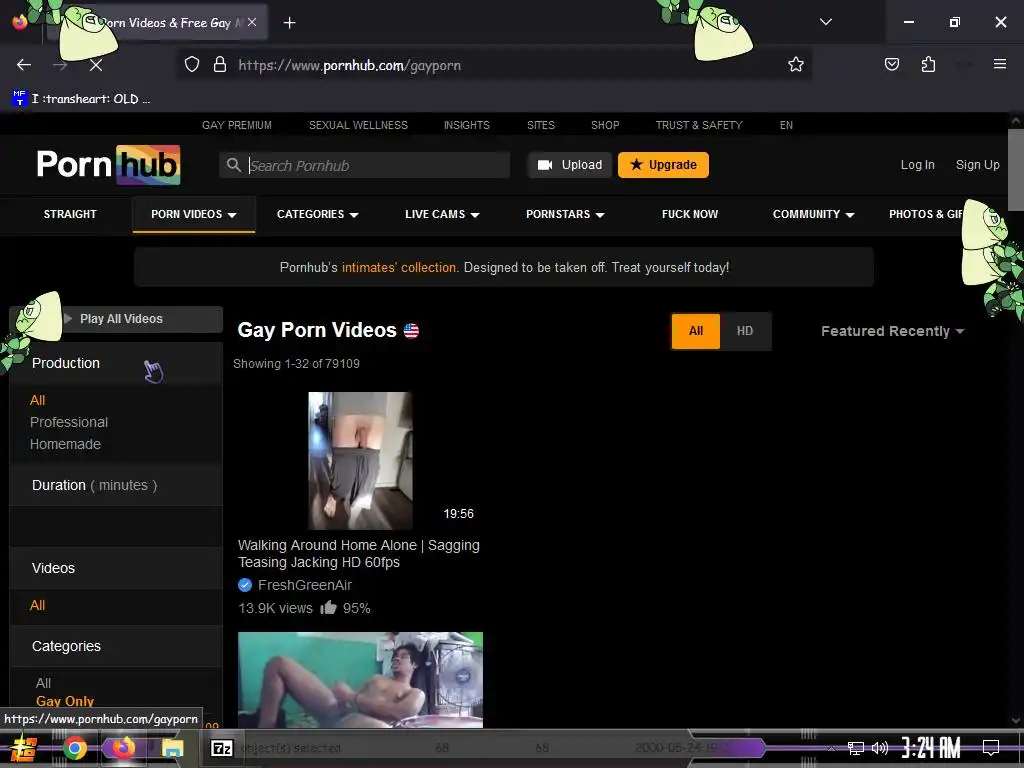The image size is (1024, 768).
Task: Click the taskbar clock showing 3:24 AM
Action: point(931,748)
